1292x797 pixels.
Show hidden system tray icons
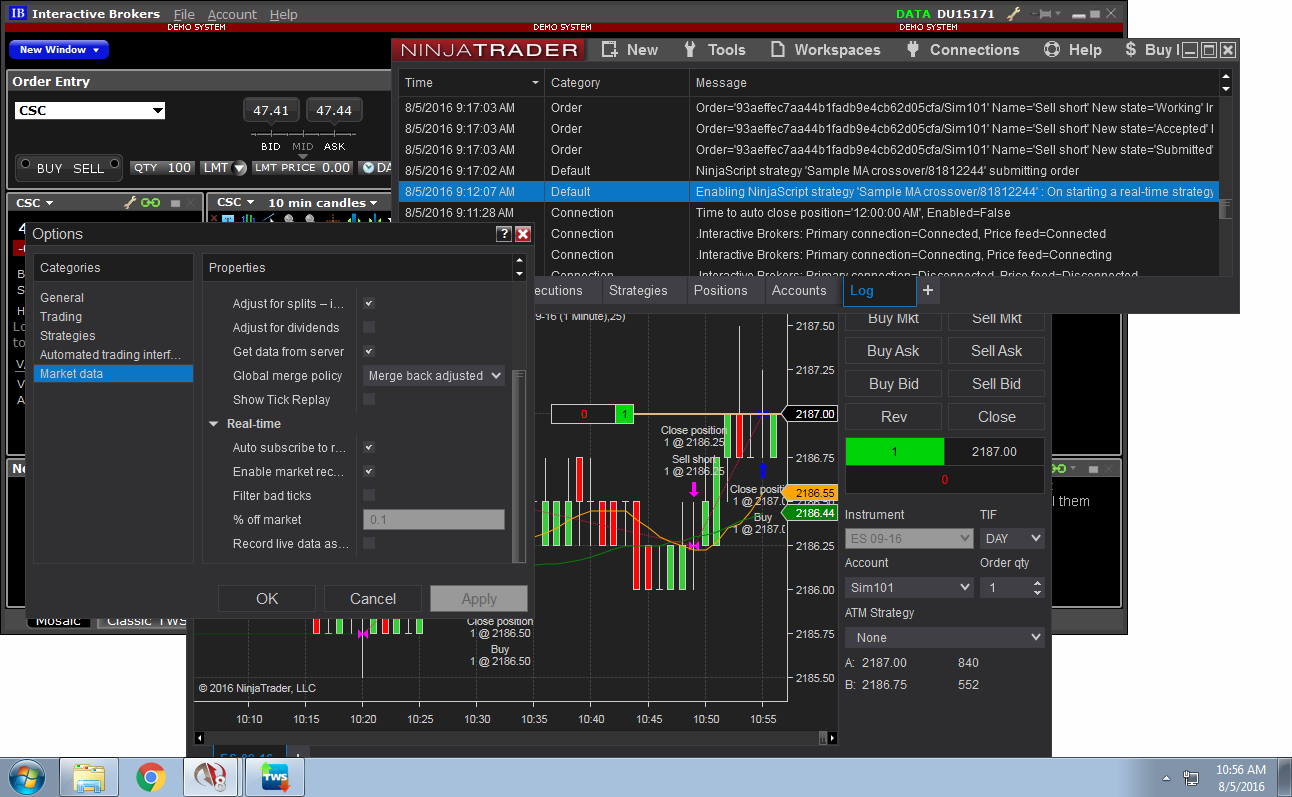point(1167,778)
